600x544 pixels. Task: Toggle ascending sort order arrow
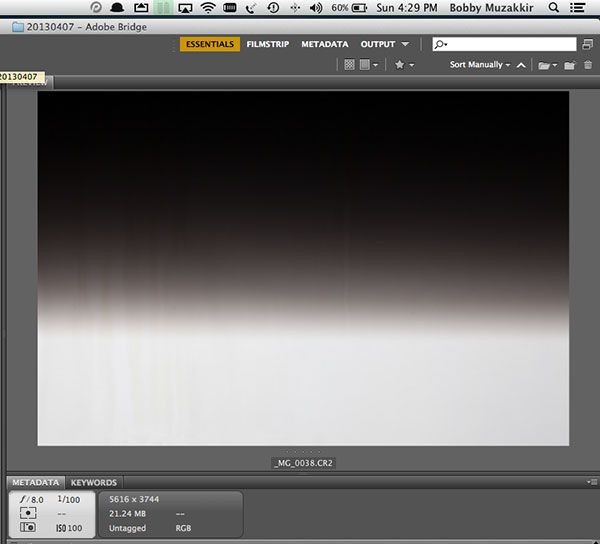(x=521, y=65)
